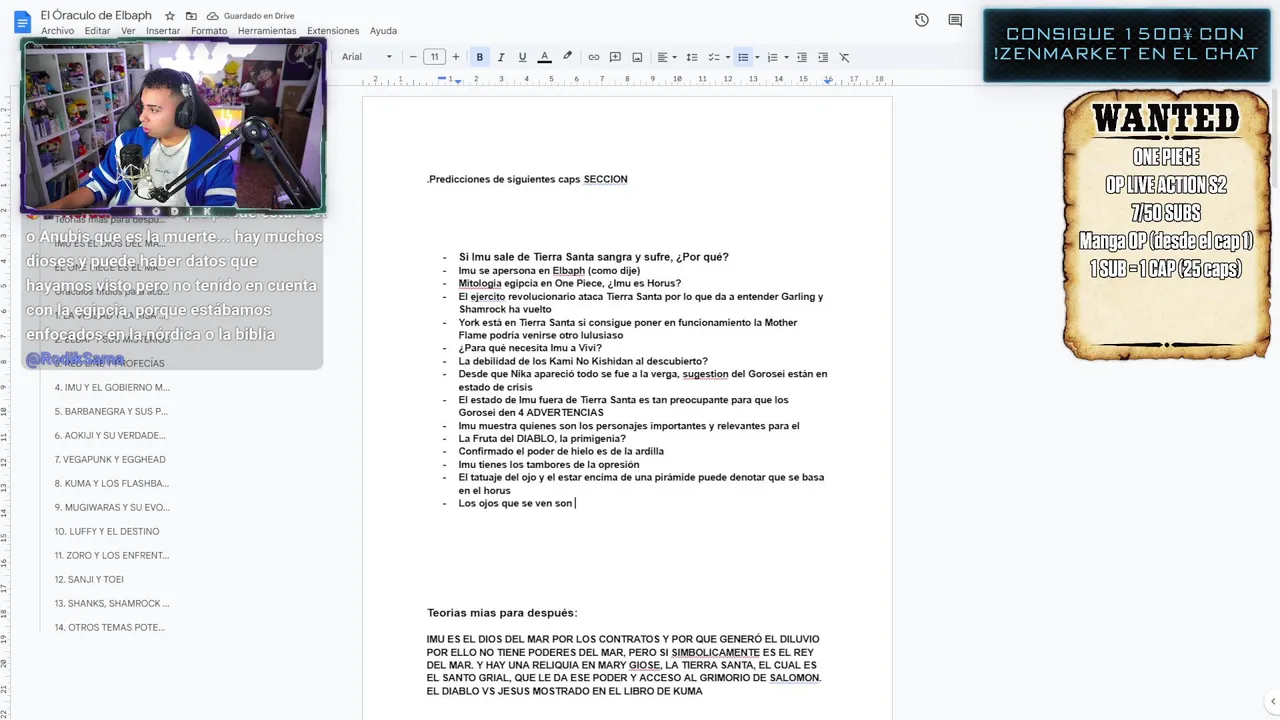The image size is (1280, 720).
Task: Toggle the bulleted list button
Action: pyautogui.click(x=743, y=57)
